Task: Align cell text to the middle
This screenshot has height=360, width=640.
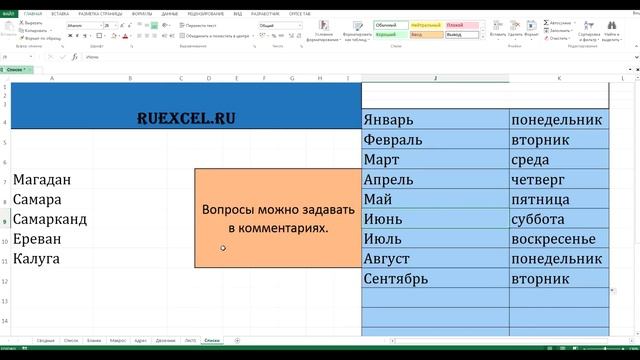Action: click(147, 25)
